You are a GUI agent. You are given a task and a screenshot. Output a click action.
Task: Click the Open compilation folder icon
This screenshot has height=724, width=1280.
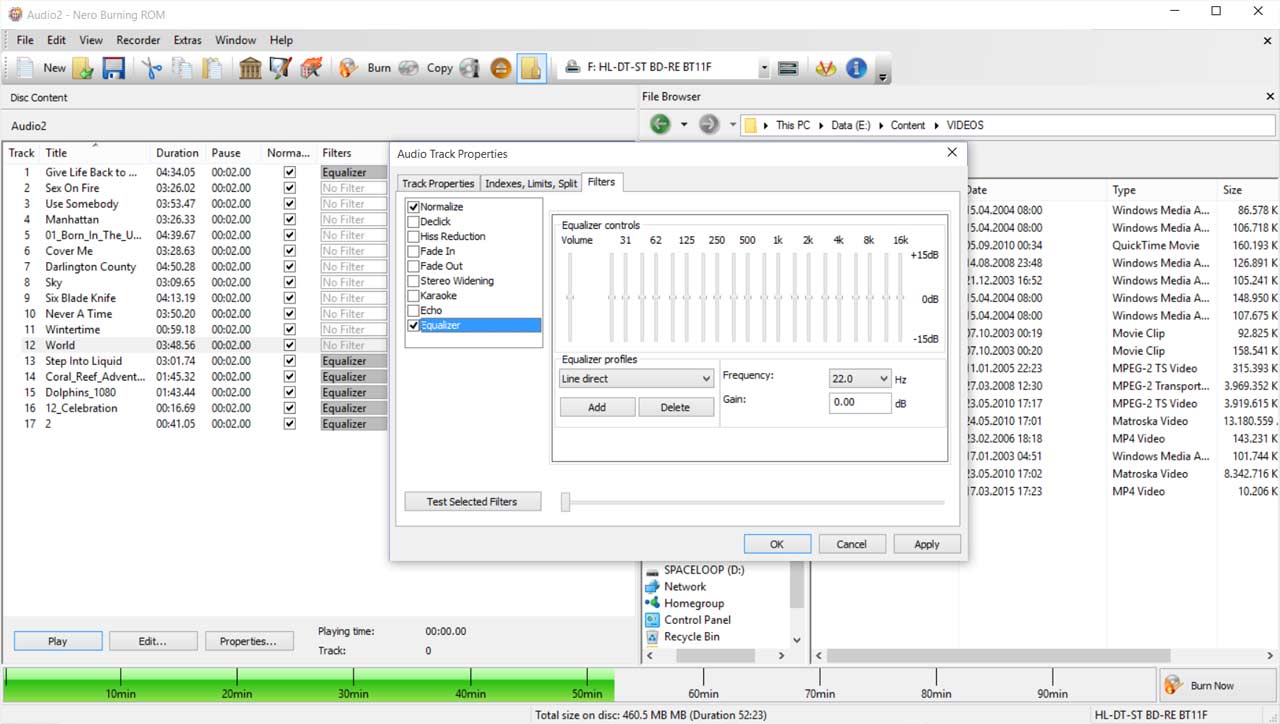pyautogui.click(x=83, y=68)
